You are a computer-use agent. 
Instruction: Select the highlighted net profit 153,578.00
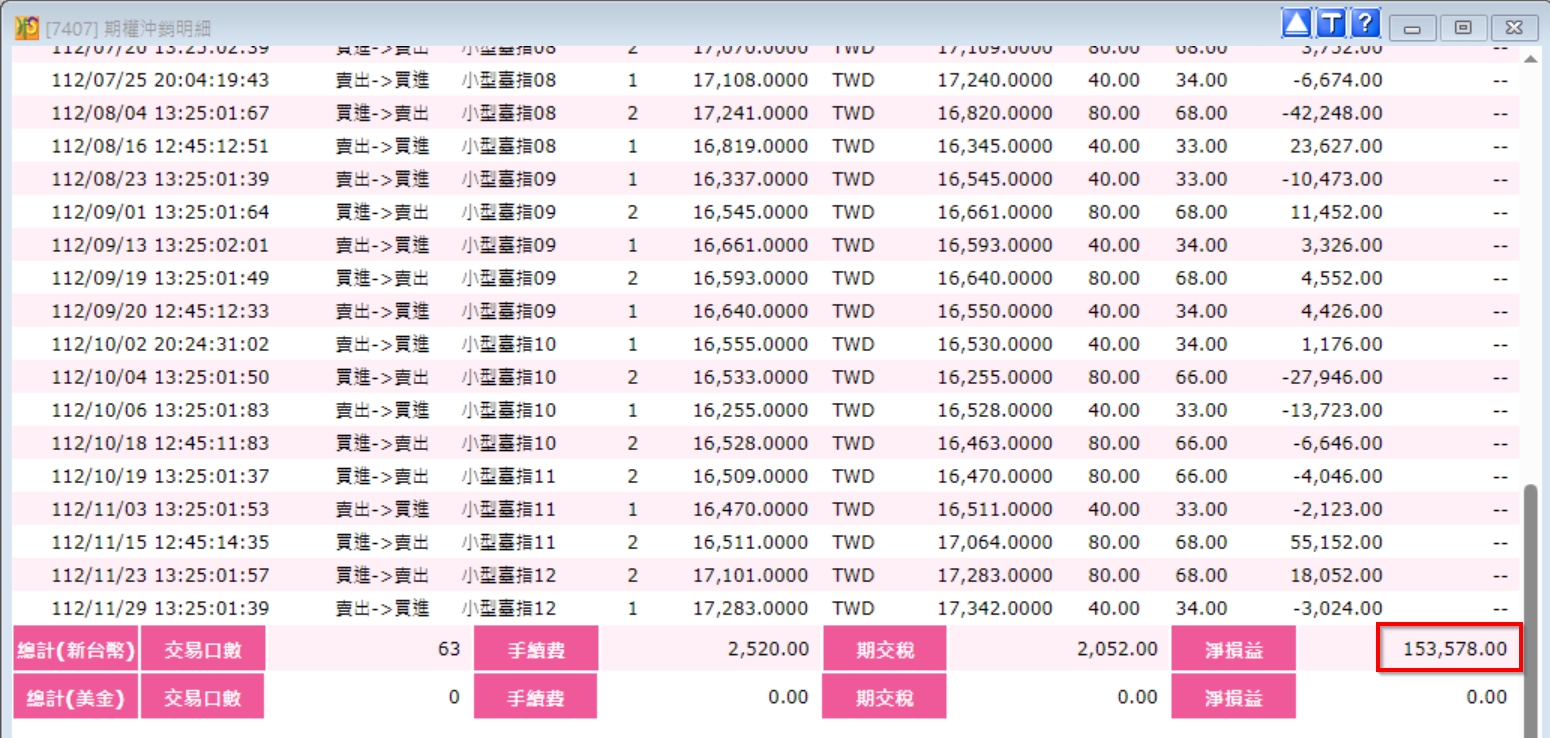coord(1450,648)
